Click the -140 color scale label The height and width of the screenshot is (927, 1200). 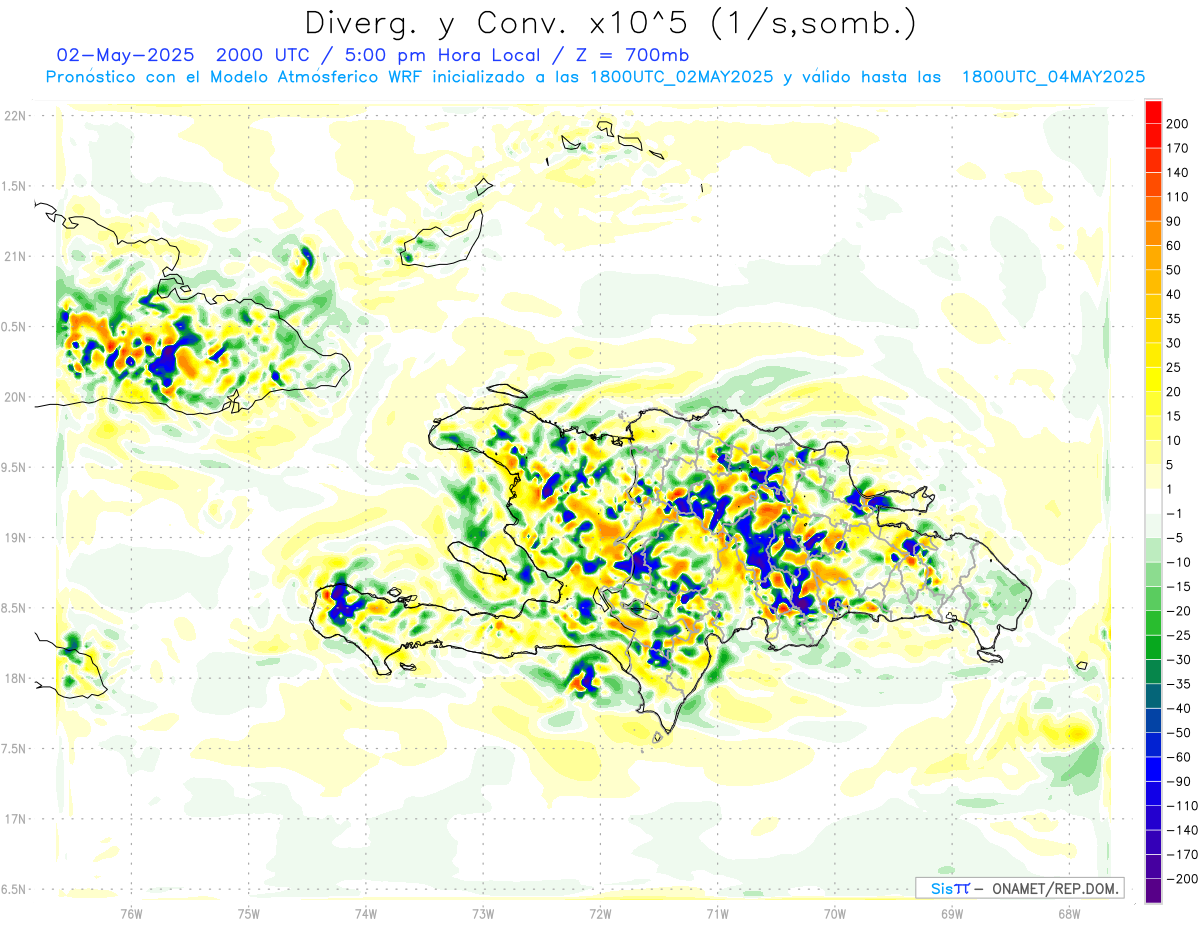coord(1182,830)
